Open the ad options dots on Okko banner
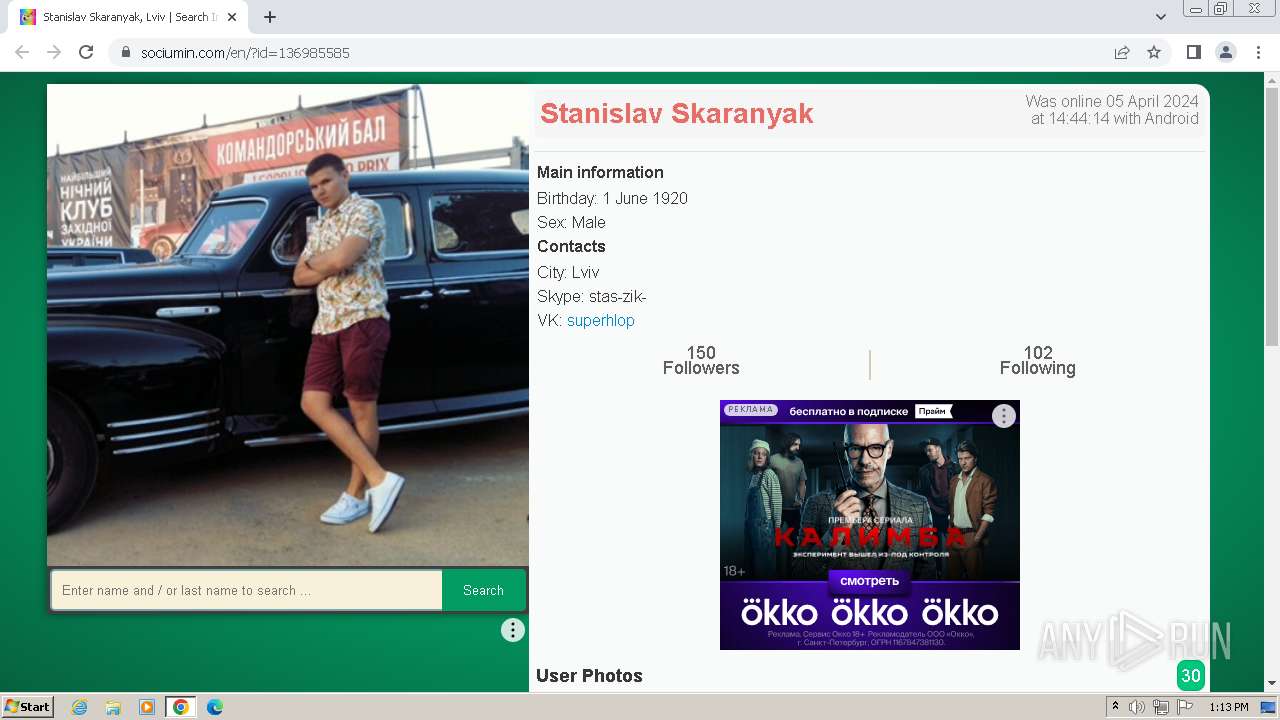This screenshot has height=720, width=1280. pos(1004,416)
